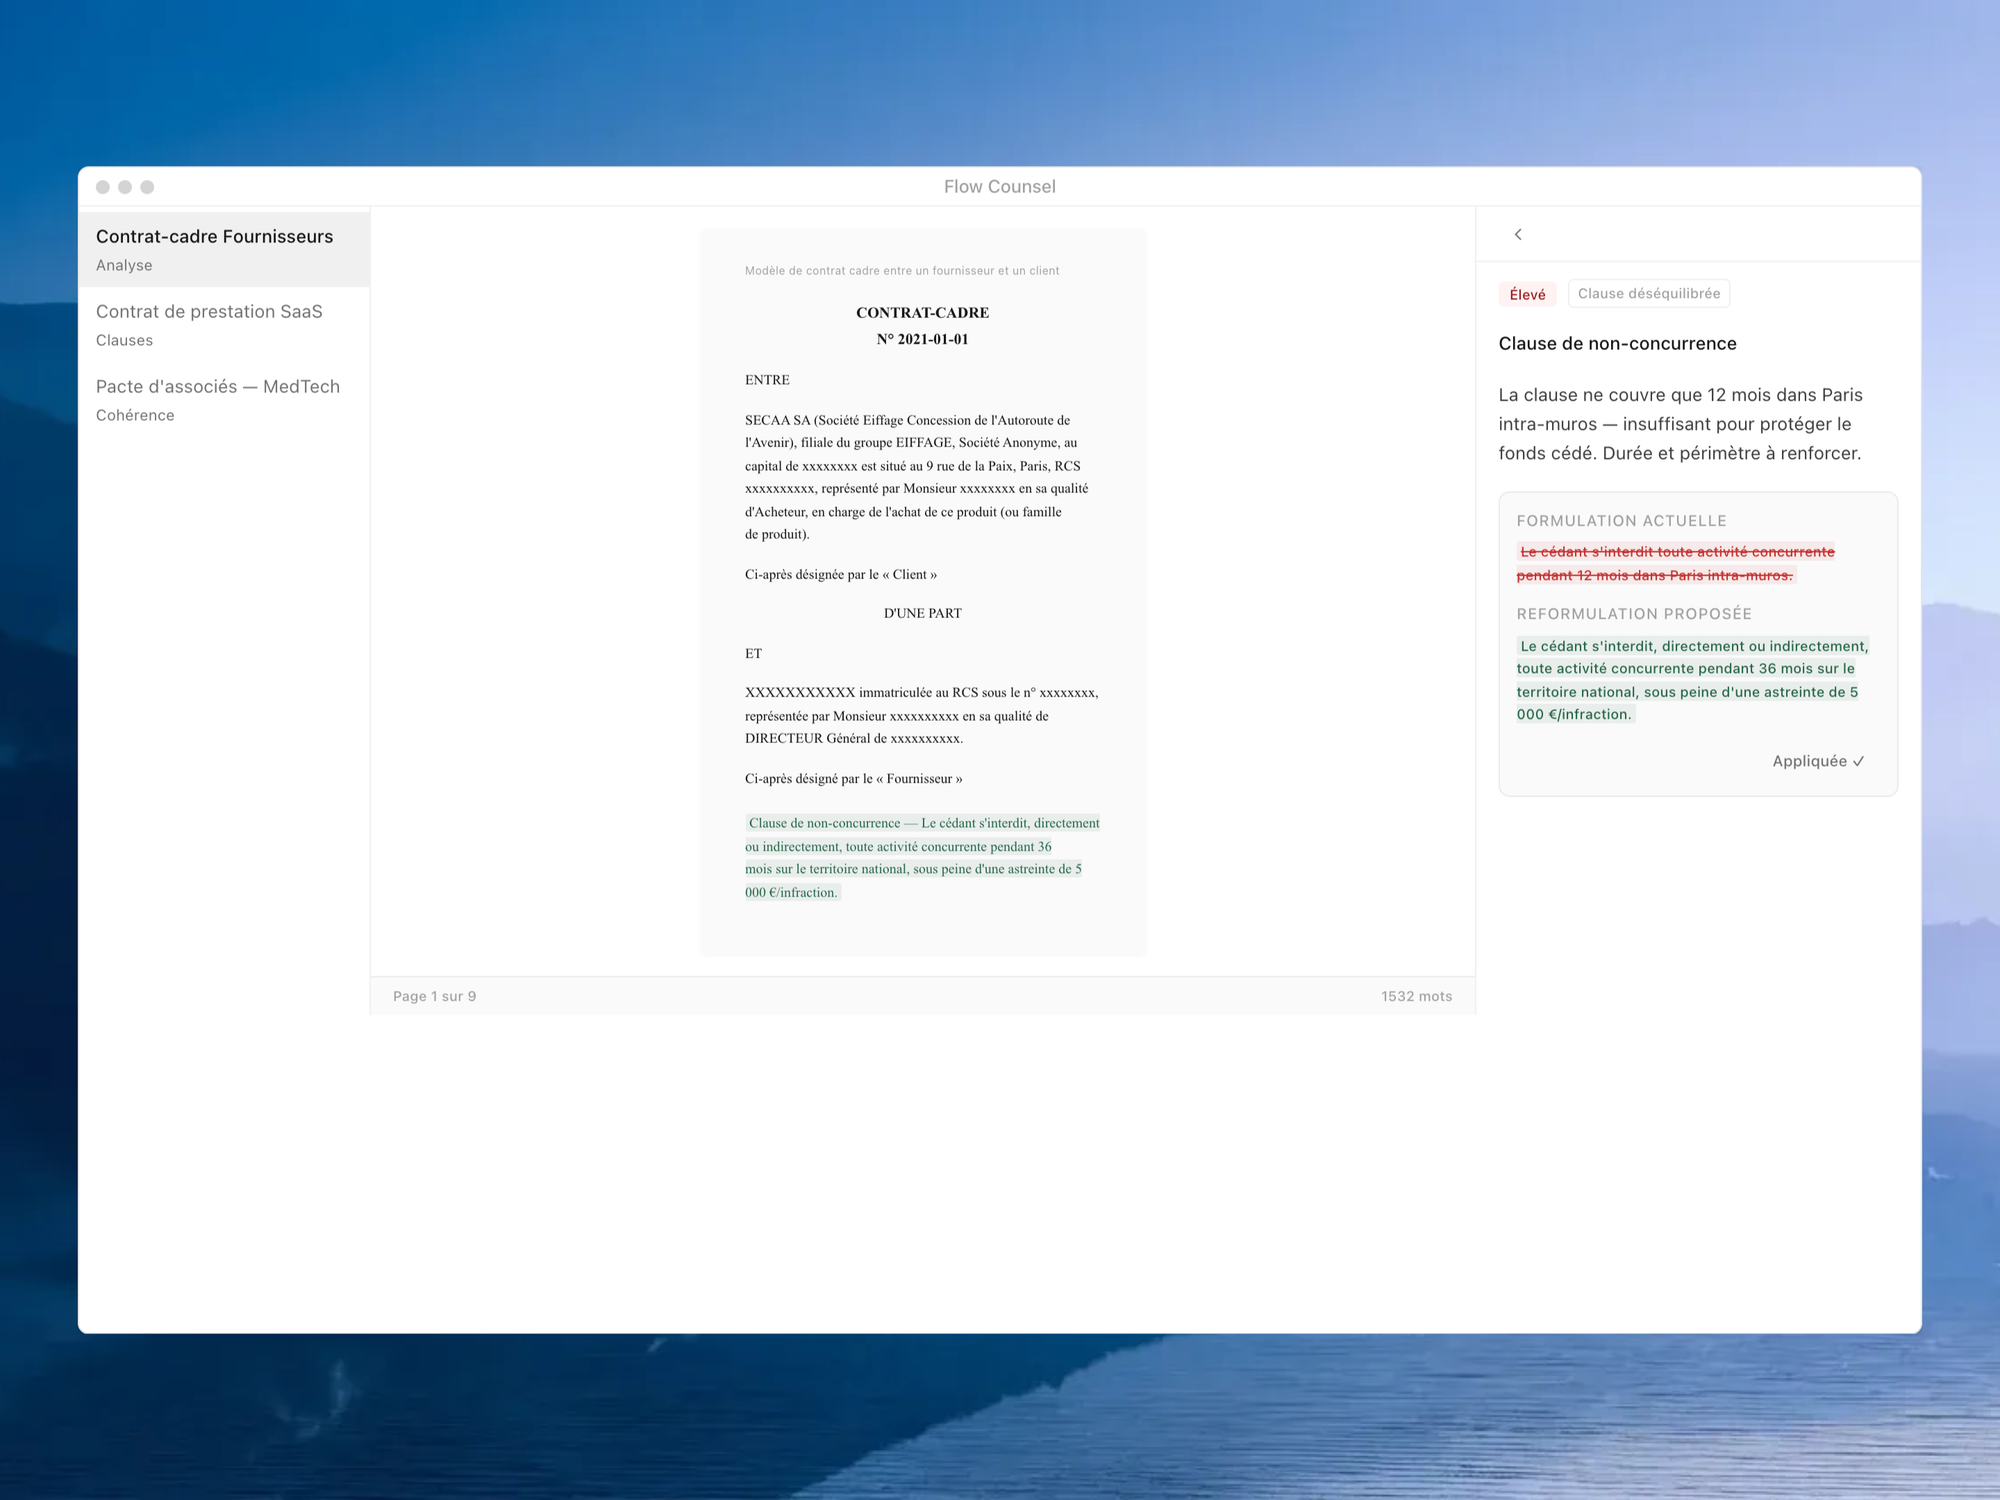Select the struck-through current formulation text

point(1676,563)
